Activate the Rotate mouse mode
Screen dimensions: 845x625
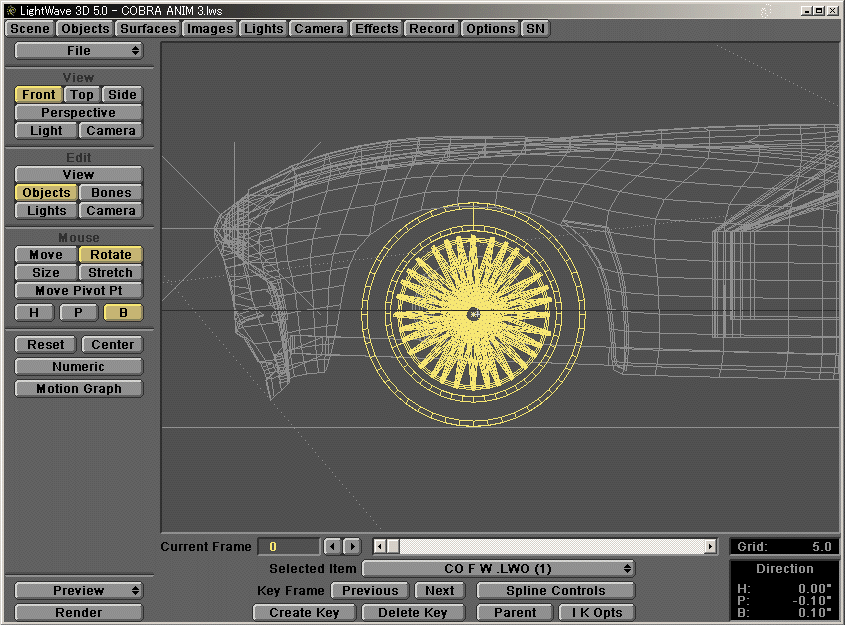point(110,254)
